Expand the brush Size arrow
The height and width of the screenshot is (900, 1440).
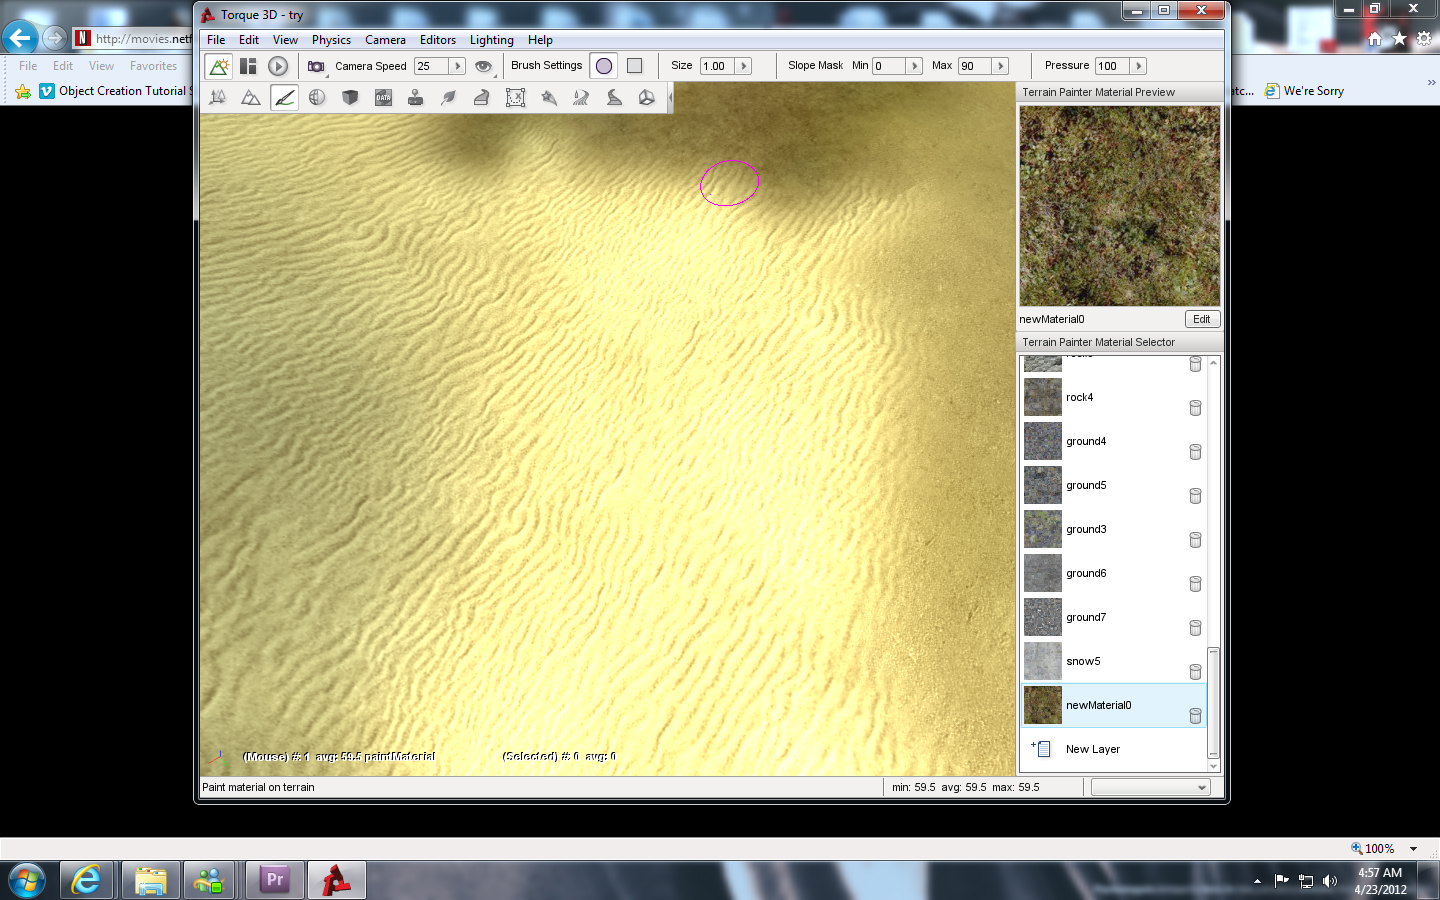point(743,66)
